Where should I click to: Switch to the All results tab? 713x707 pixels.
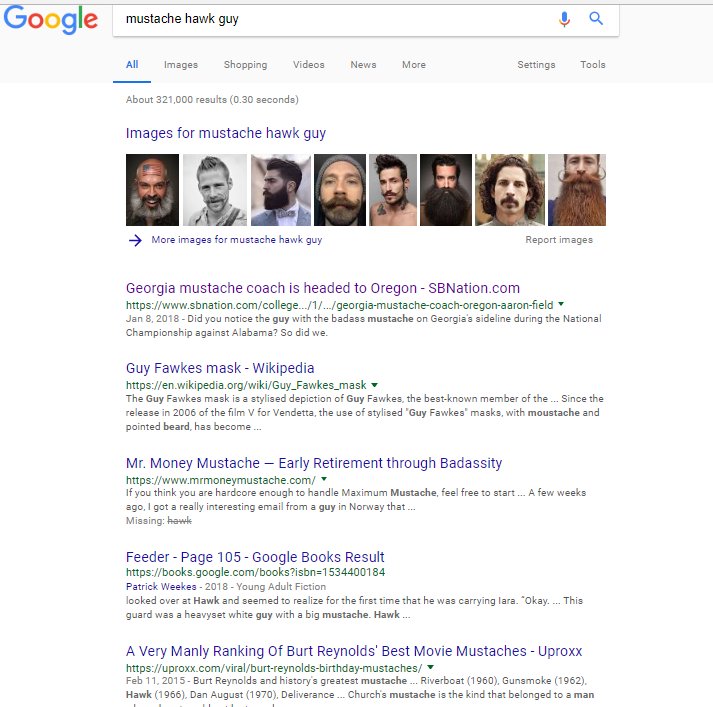point(132,65)
